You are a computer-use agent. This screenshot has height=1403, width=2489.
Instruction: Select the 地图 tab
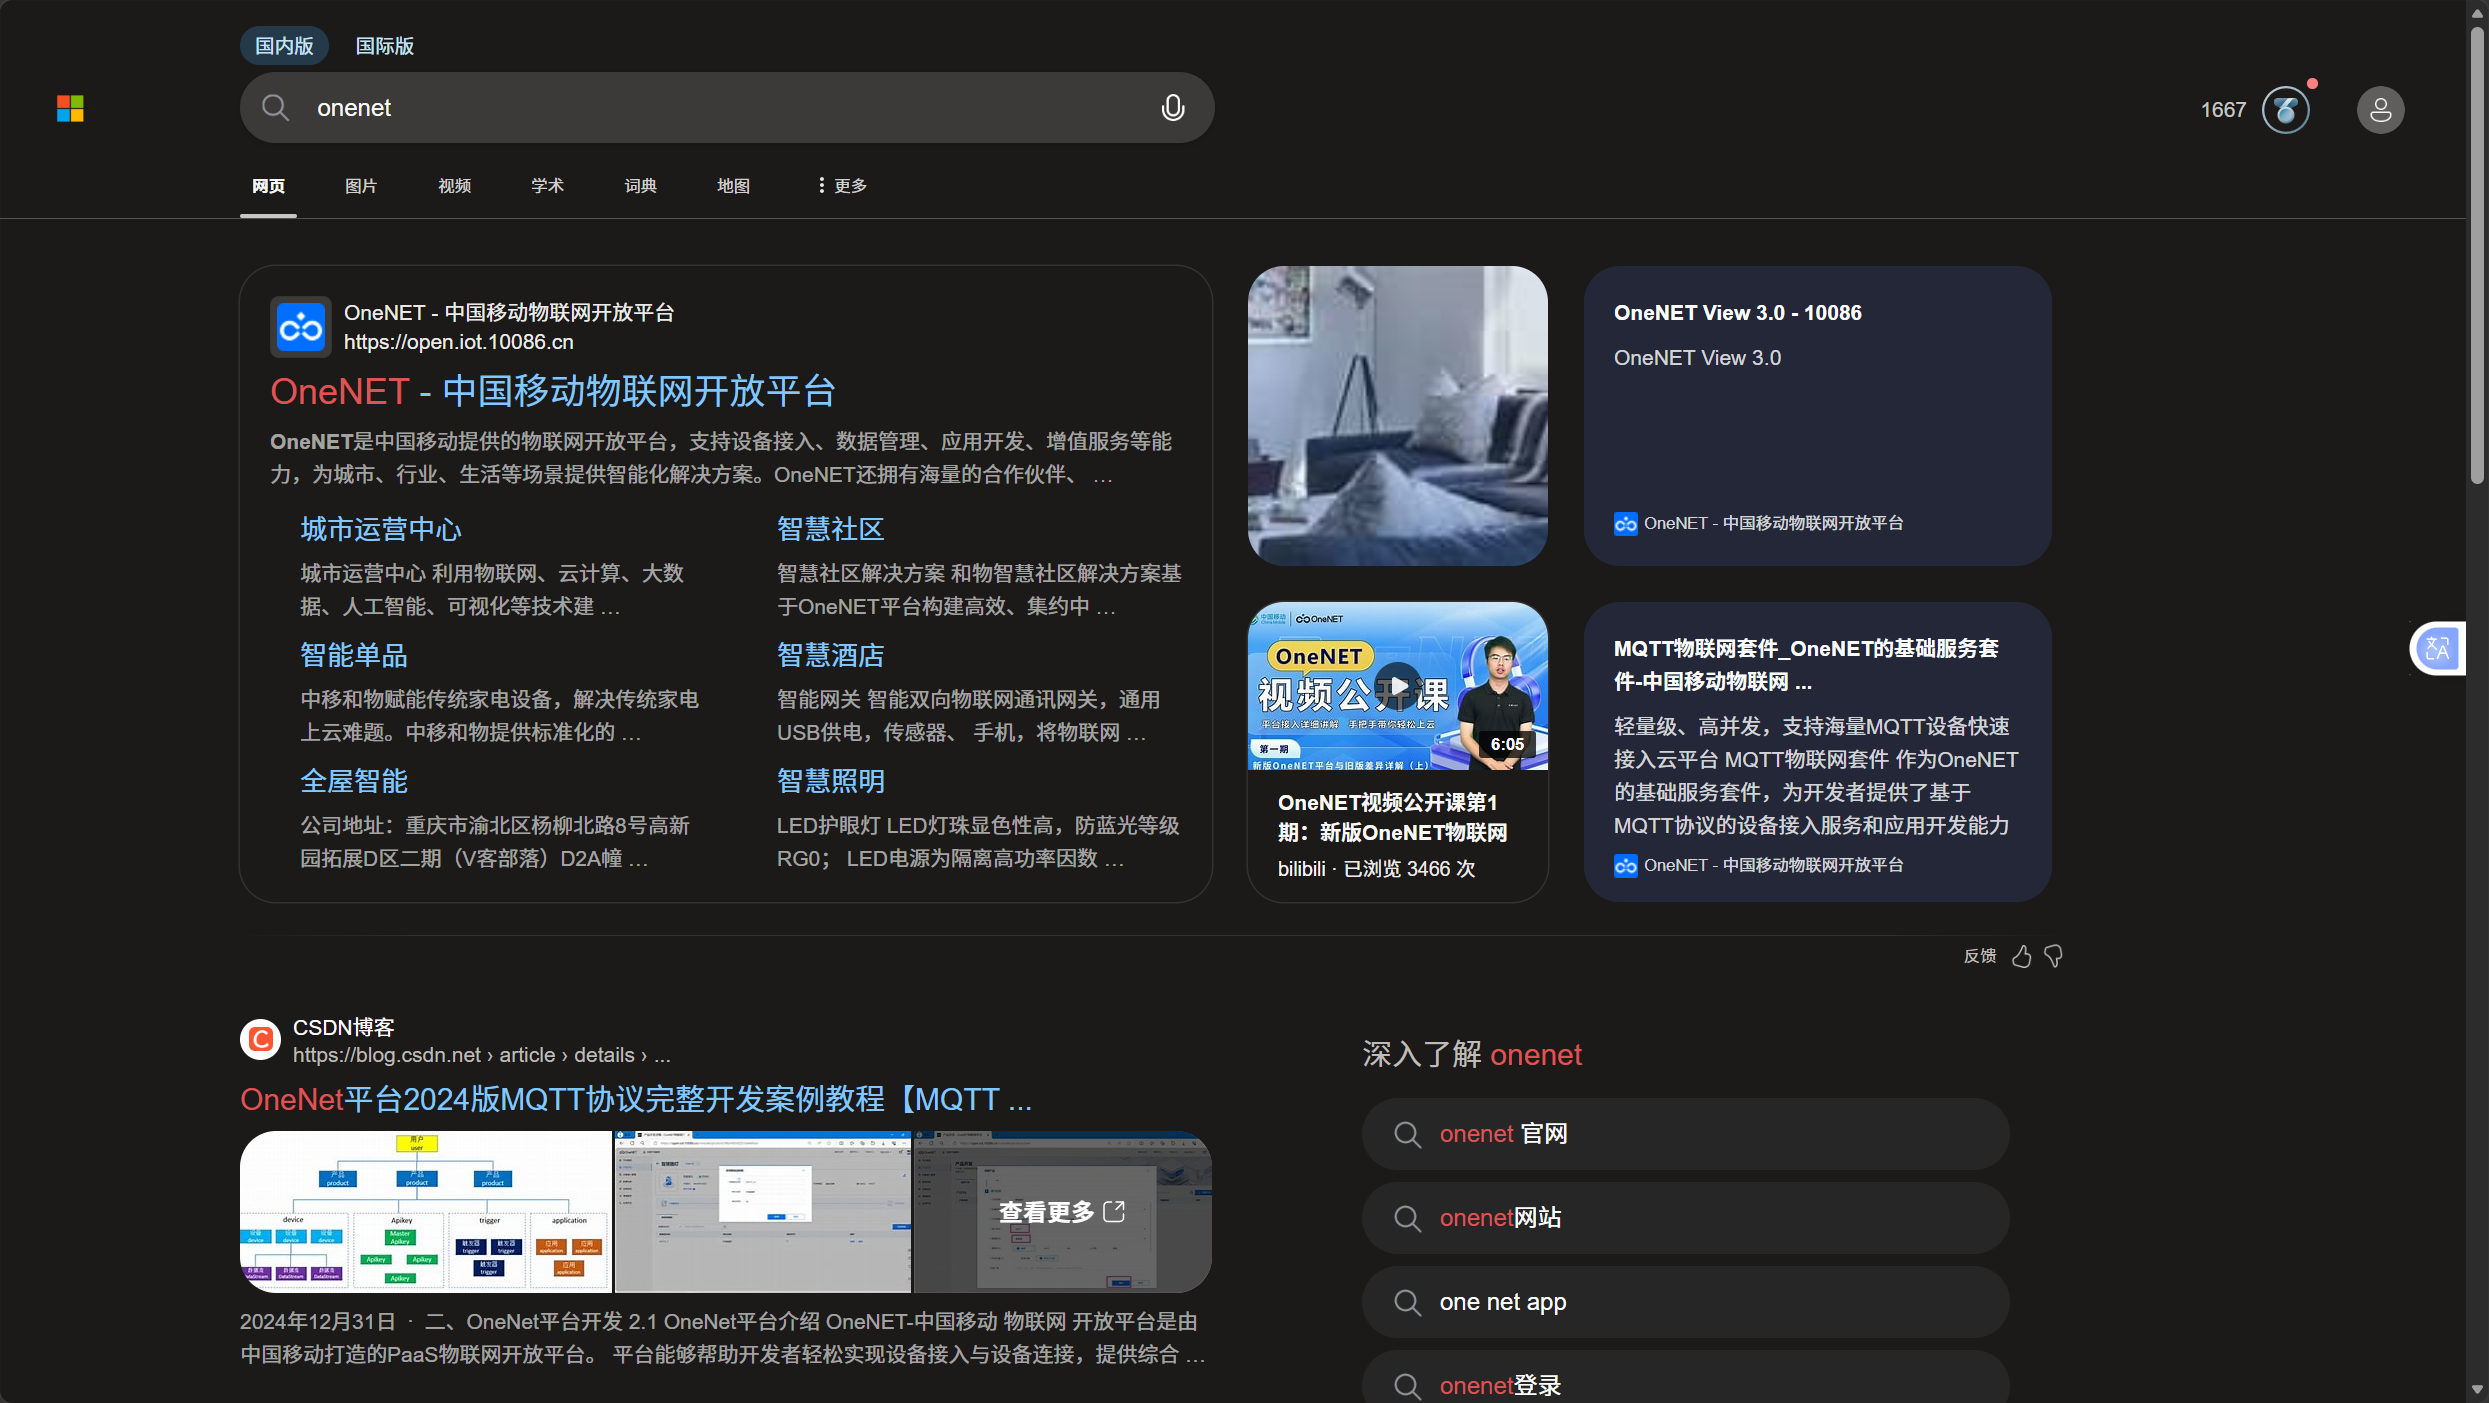coord(733,186)
